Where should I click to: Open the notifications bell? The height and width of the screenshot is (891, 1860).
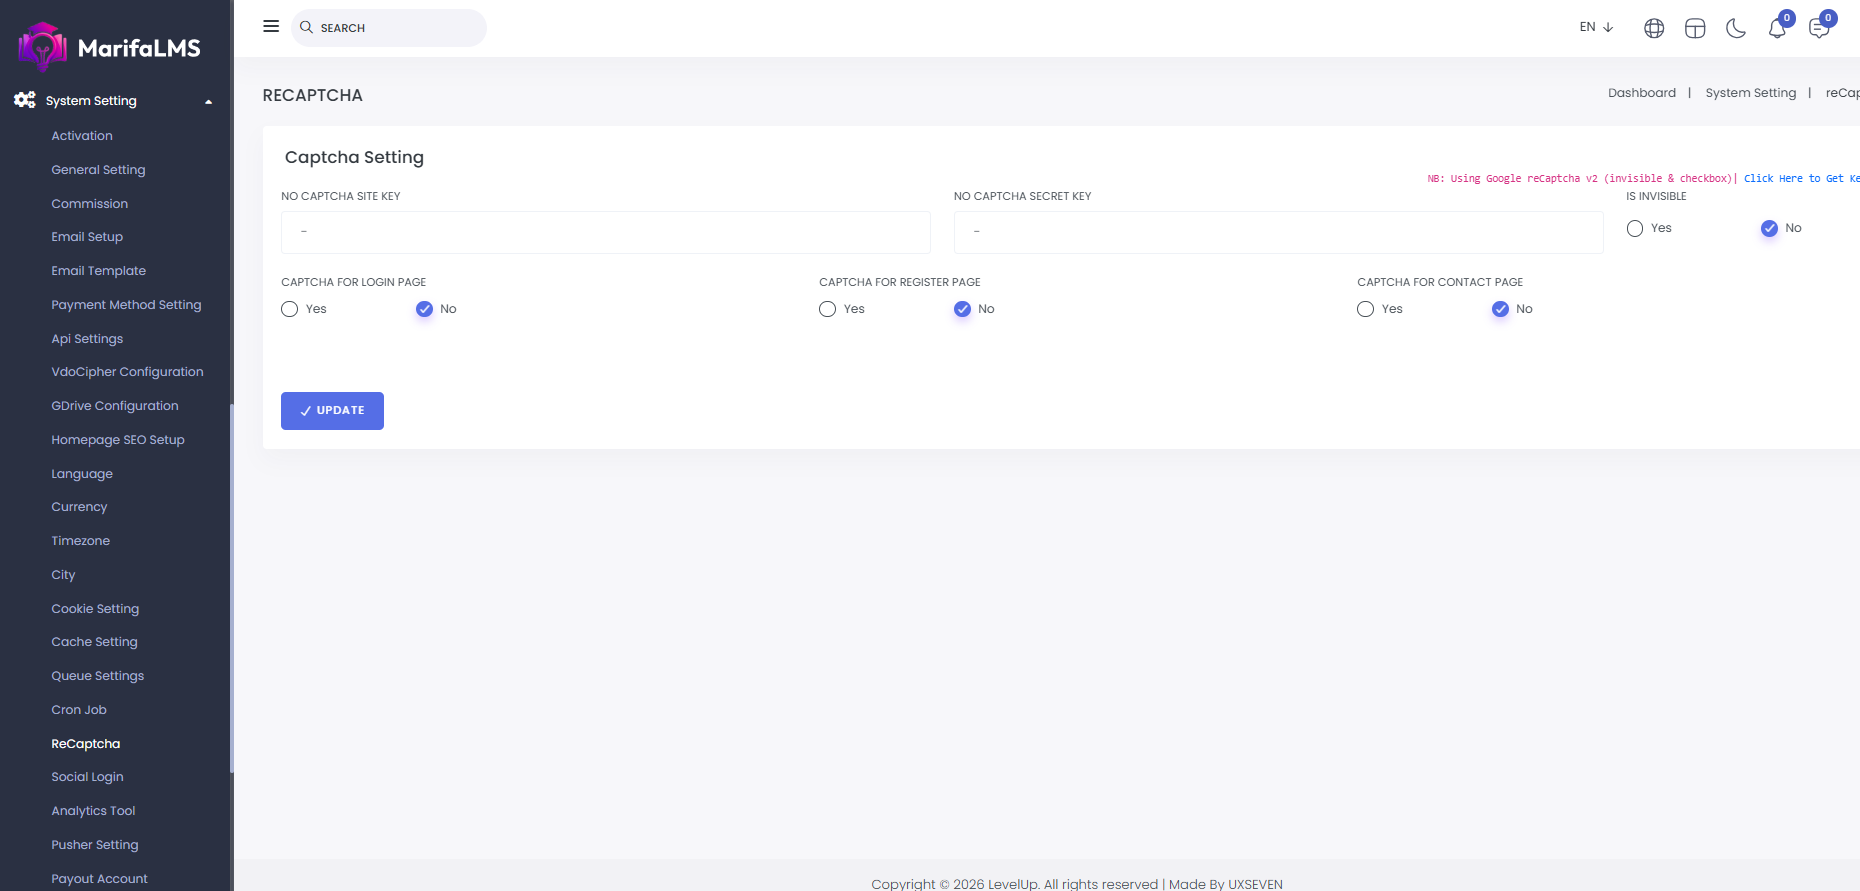pyautogui.click(x=1777, y=28)
